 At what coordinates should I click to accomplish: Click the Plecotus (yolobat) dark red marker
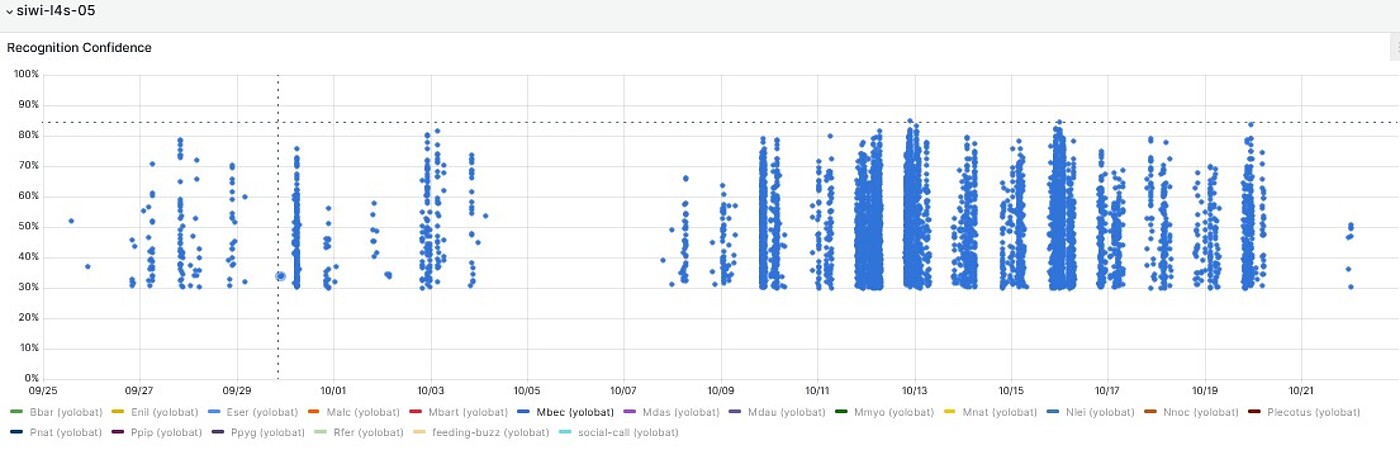(1254, 412)
